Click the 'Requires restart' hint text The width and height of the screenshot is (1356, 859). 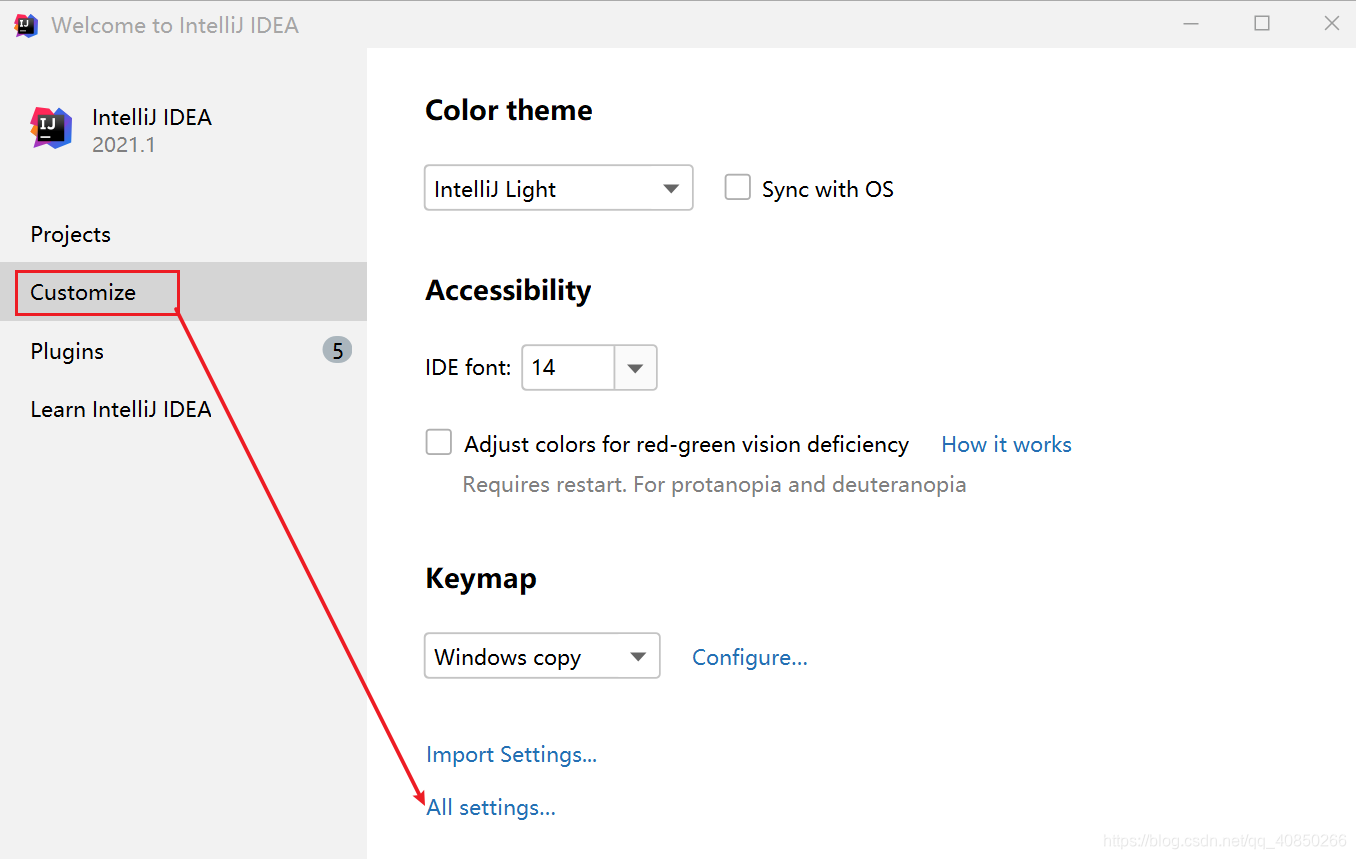[x=714, y=485]
